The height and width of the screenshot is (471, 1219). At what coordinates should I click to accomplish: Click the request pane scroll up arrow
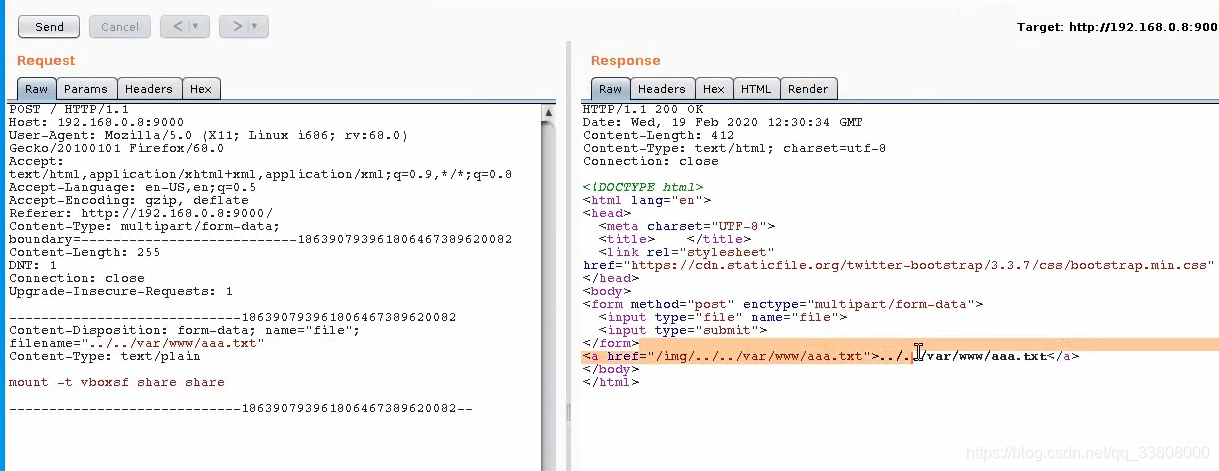click(549, 114)
